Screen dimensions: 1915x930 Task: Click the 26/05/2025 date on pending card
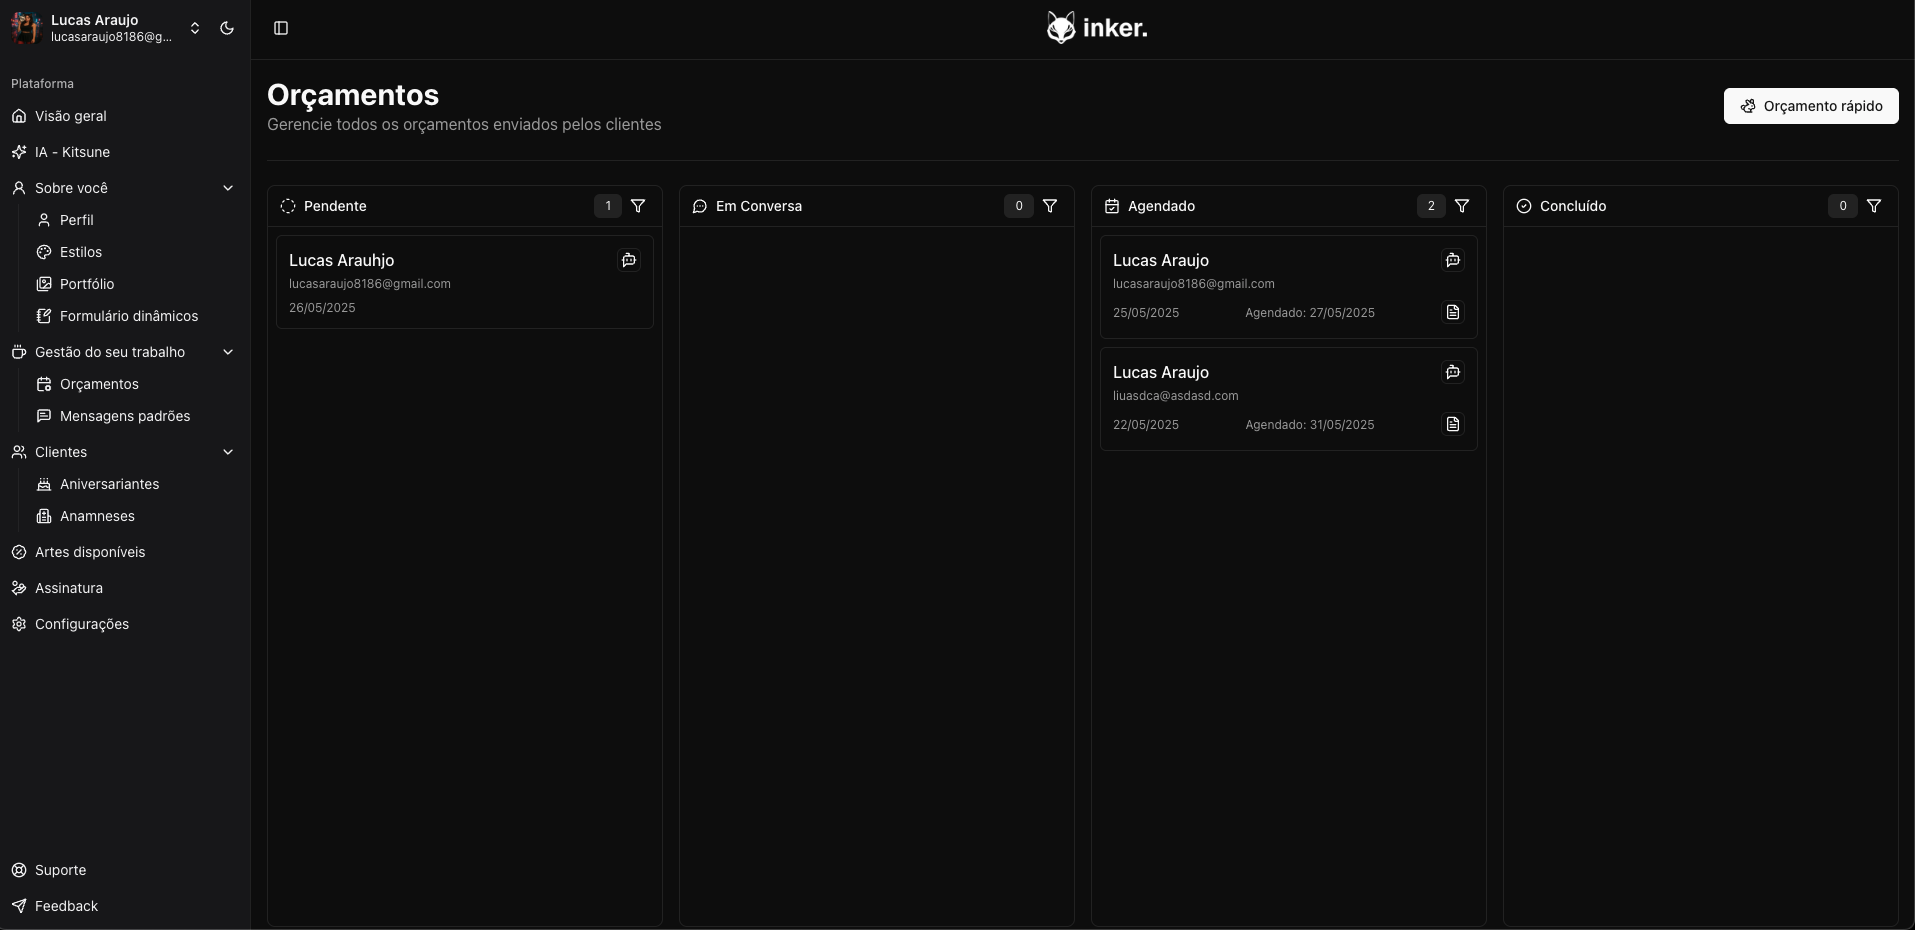(322, 308)
